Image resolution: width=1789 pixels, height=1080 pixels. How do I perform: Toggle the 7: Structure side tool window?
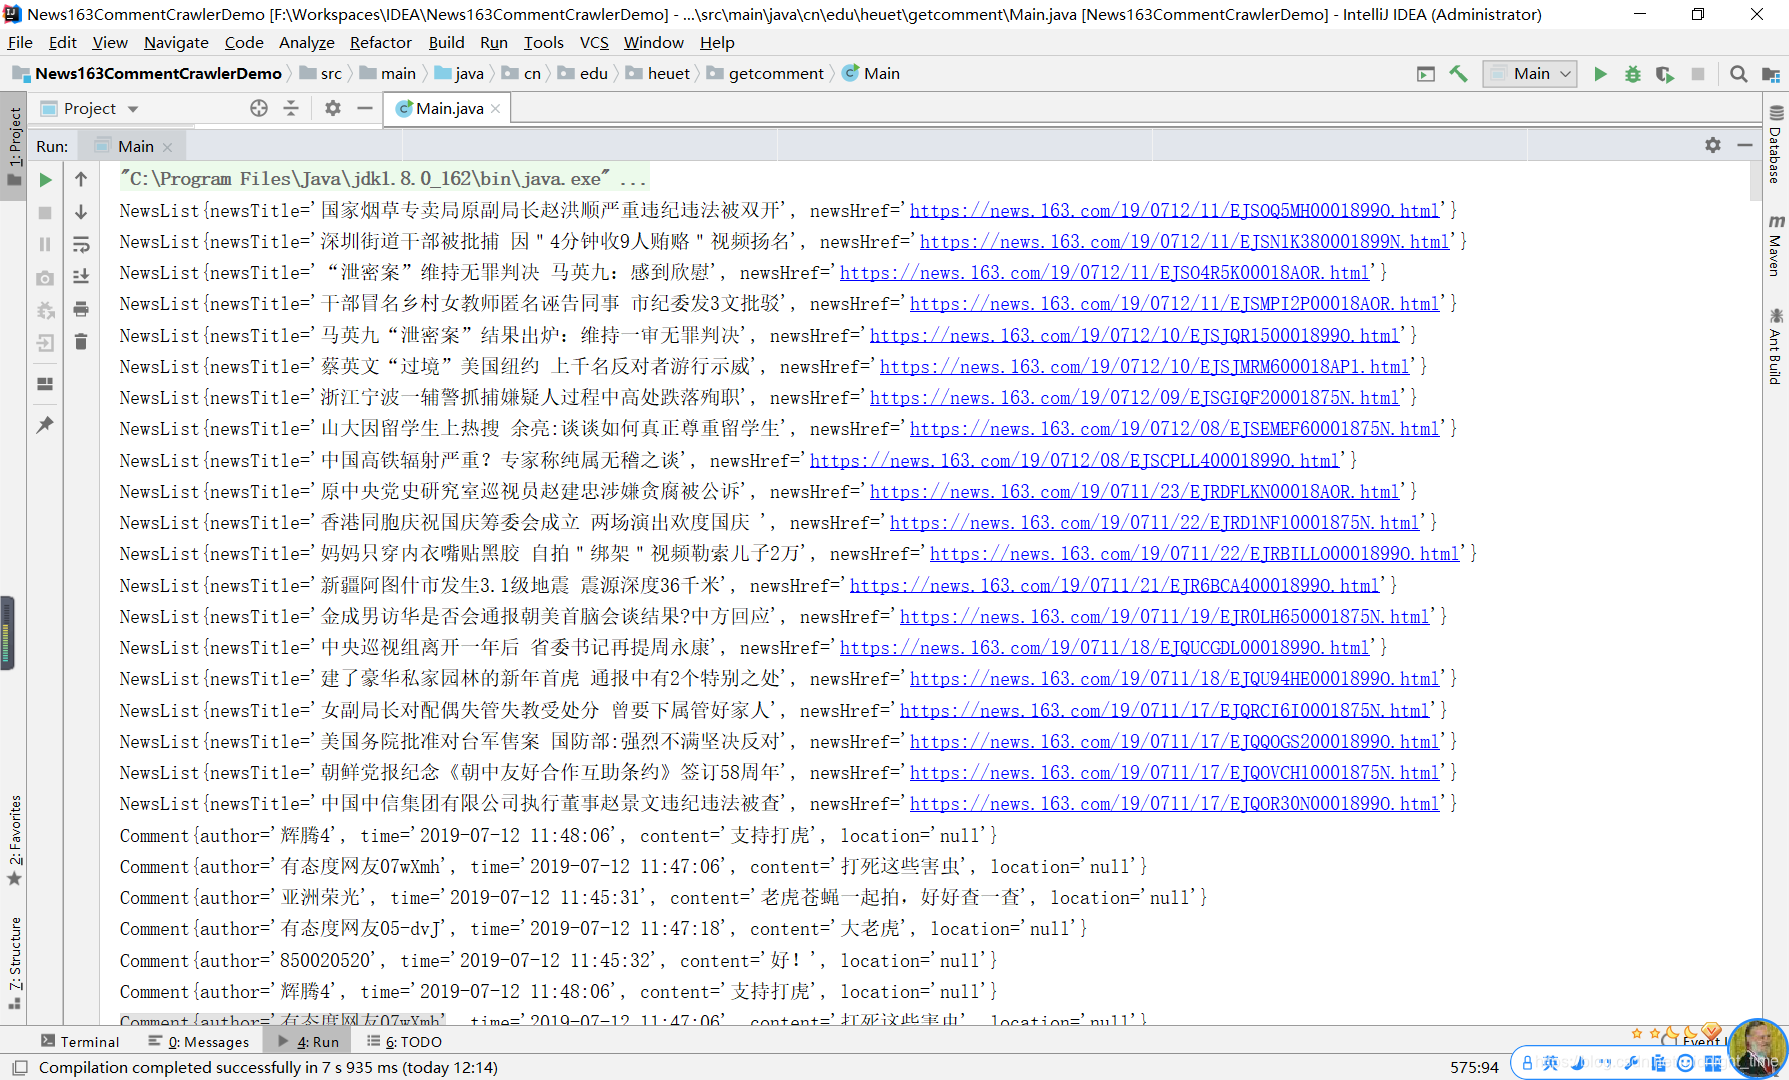click(x=14, y=962)
